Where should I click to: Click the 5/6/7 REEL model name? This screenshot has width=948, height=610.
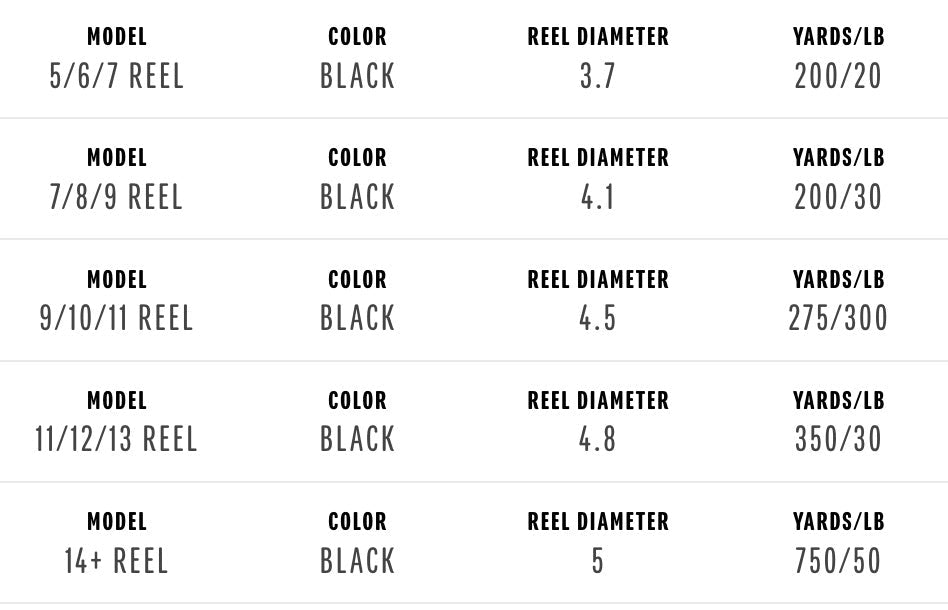click(x=117, y=77)
